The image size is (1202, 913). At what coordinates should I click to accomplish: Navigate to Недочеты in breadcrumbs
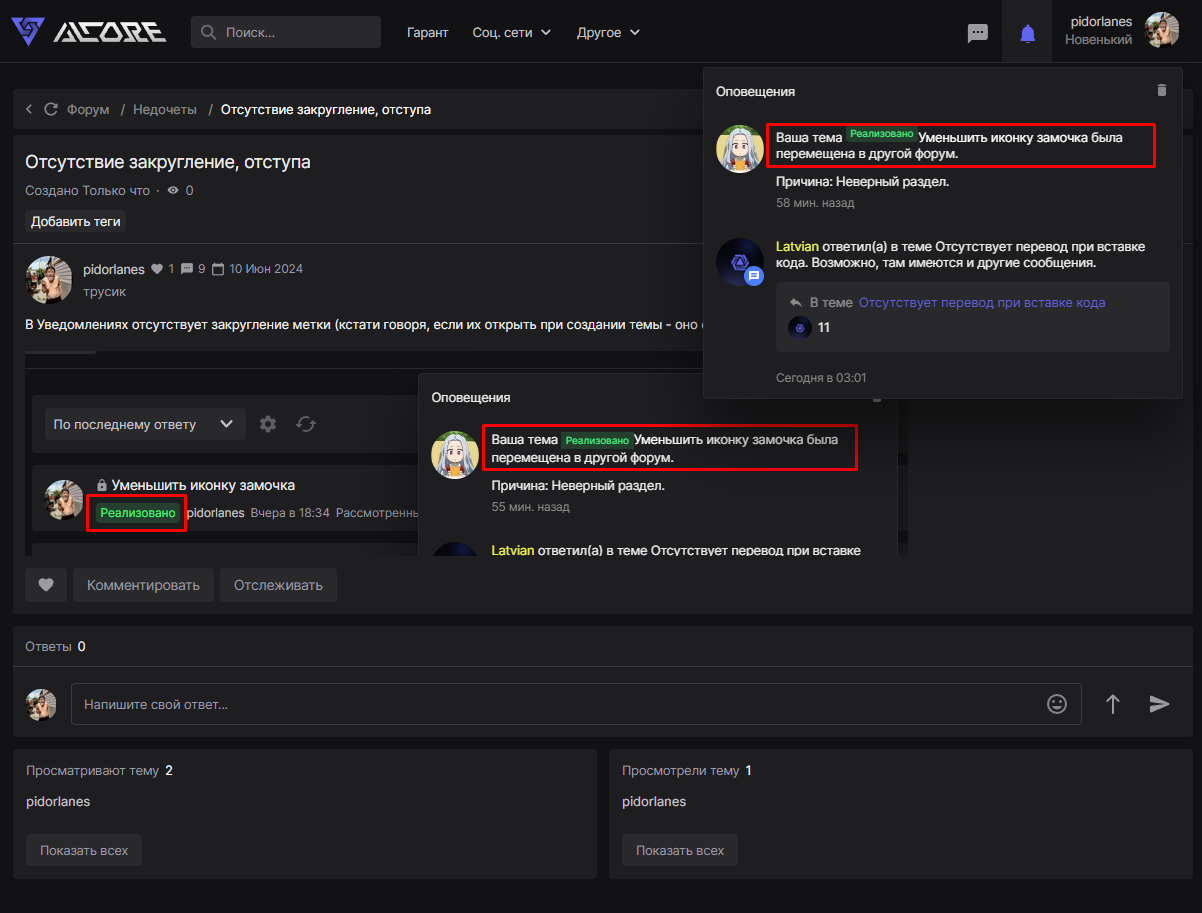[165, 109]
